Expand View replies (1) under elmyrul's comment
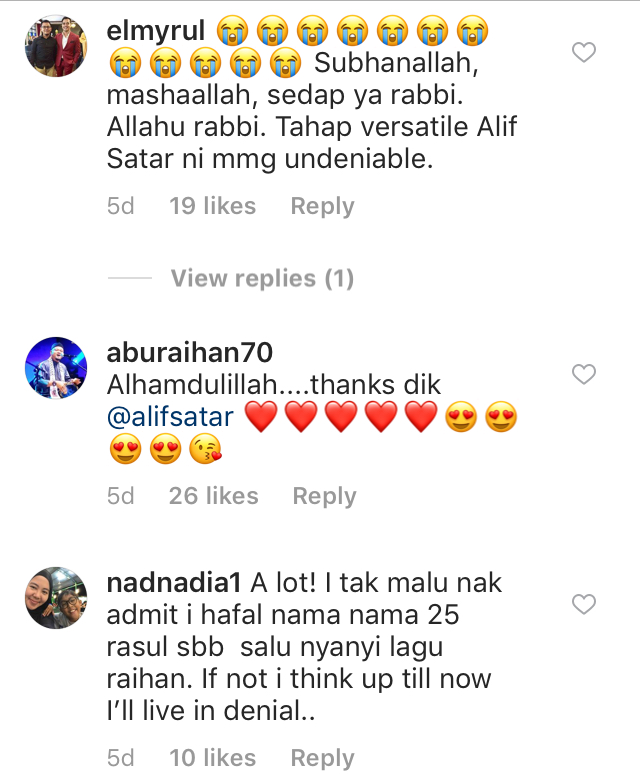 [262, 278]
